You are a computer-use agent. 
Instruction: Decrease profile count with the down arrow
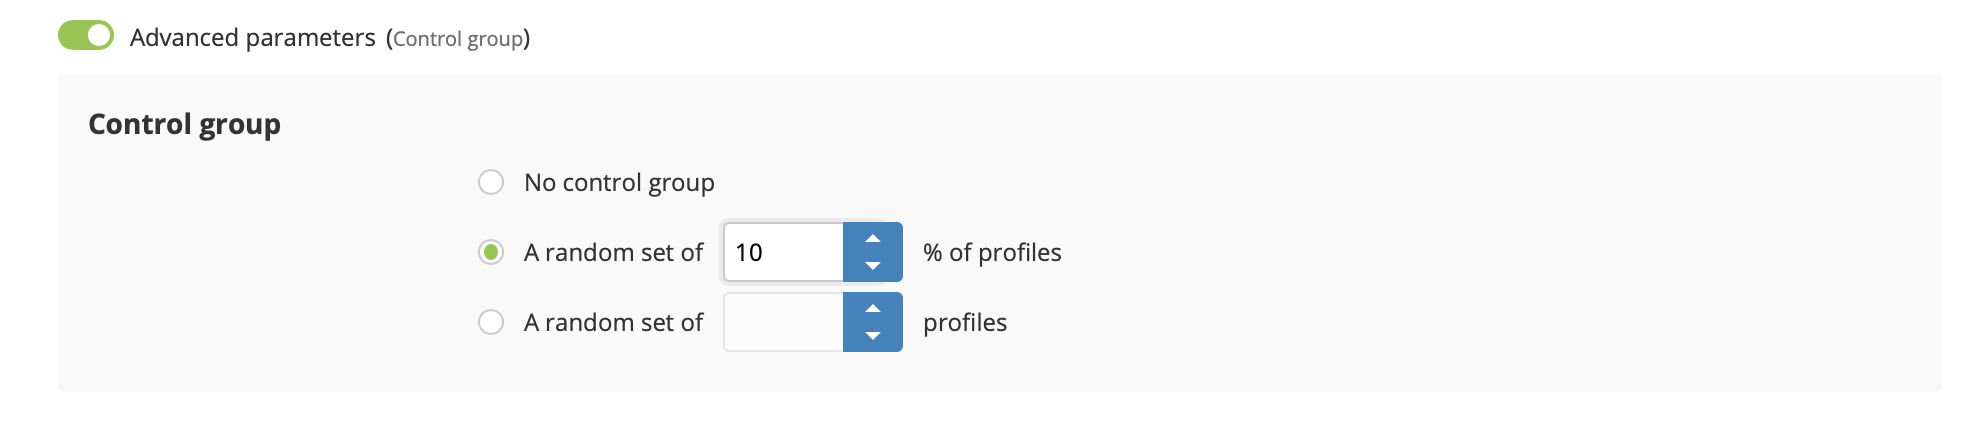tap(873, 336)
